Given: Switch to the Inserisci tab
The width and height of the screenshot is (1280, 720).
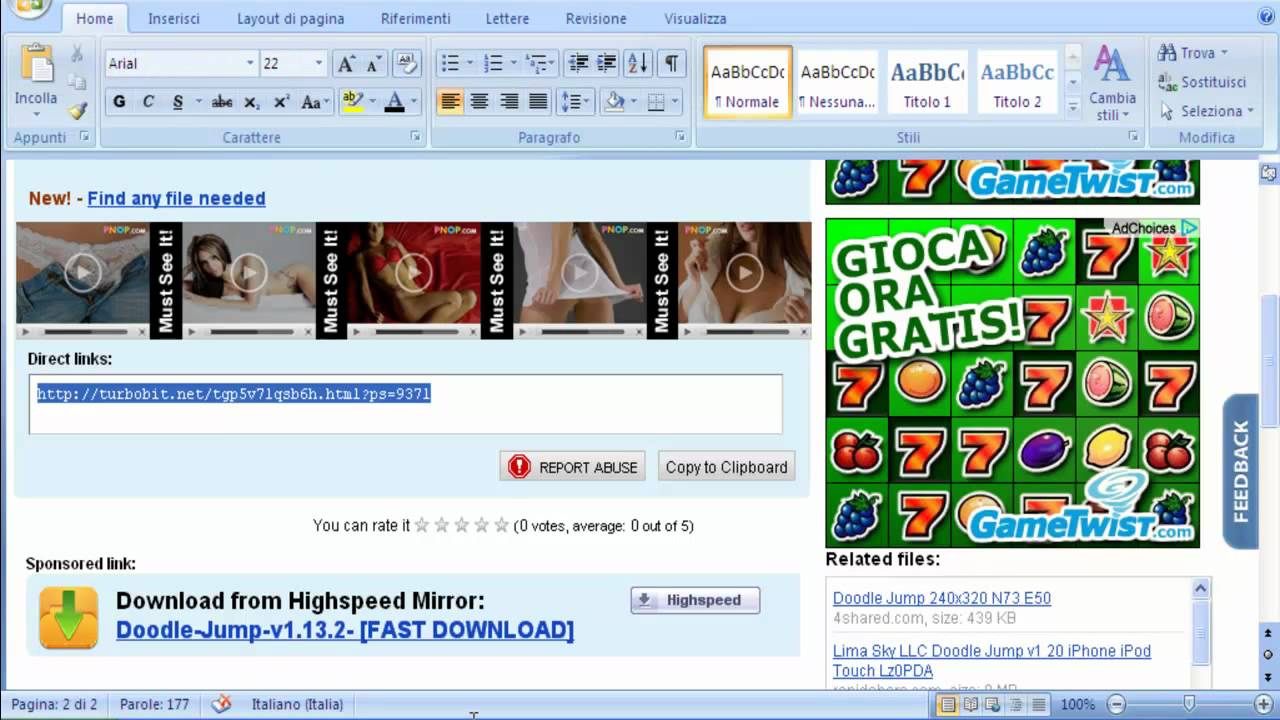Looking at the screenshot, I should [174, 19].
